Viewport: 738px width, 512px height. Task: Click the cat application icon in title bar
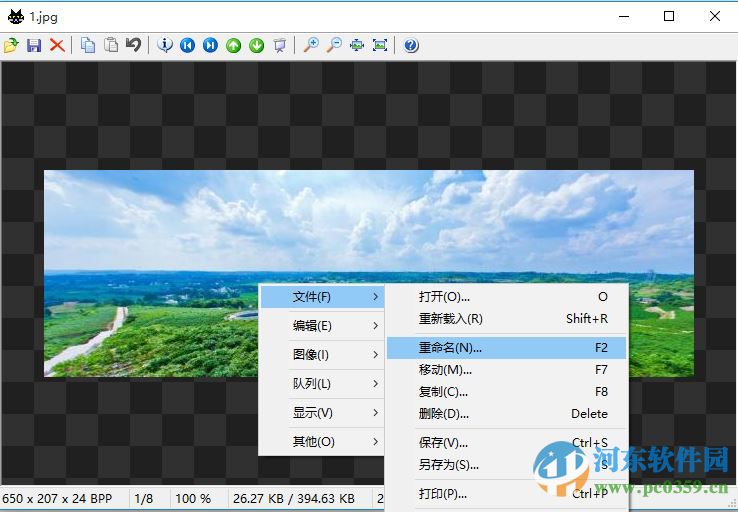point(16,17)
